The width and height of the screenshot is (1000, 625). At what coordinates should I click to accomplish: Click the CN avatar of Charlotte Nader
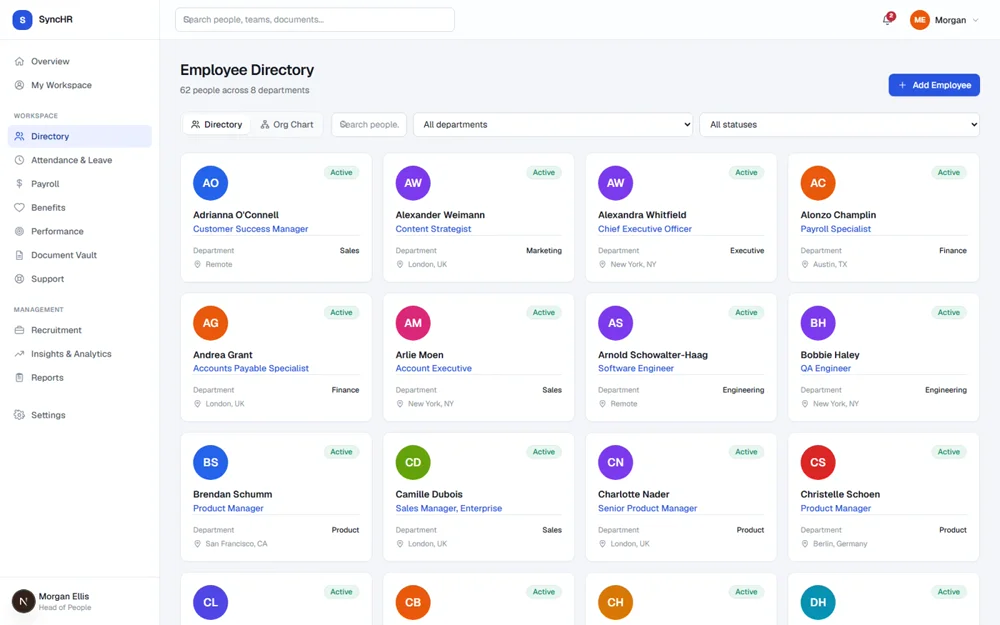pos(615,462)
